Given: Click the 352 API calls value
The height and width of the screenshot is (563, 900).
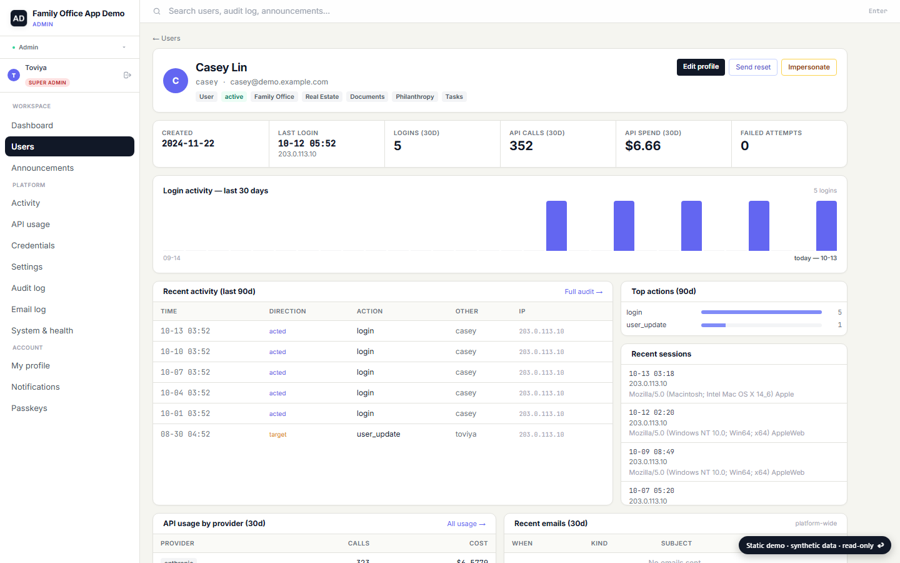Looking at the screenshot, I should pos(521,146).
